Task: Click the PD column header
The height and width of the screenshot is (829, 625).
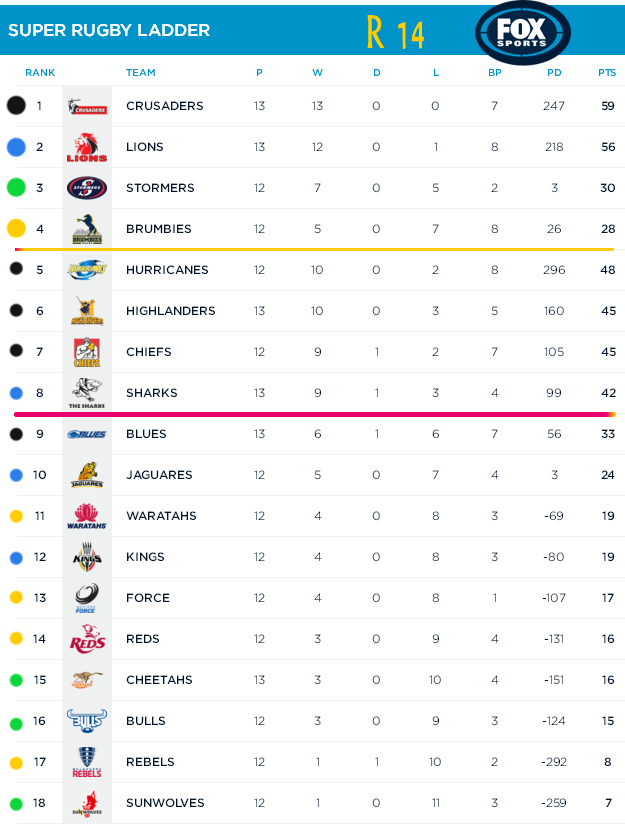Action: [x=555, y=72]
